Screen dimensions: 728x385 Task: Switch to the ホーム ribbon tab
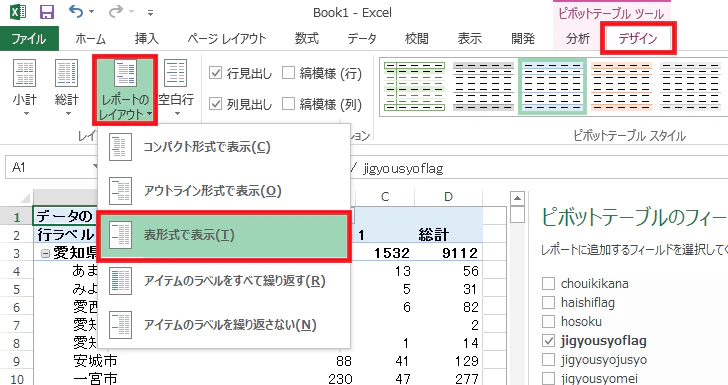pos(91,39)
